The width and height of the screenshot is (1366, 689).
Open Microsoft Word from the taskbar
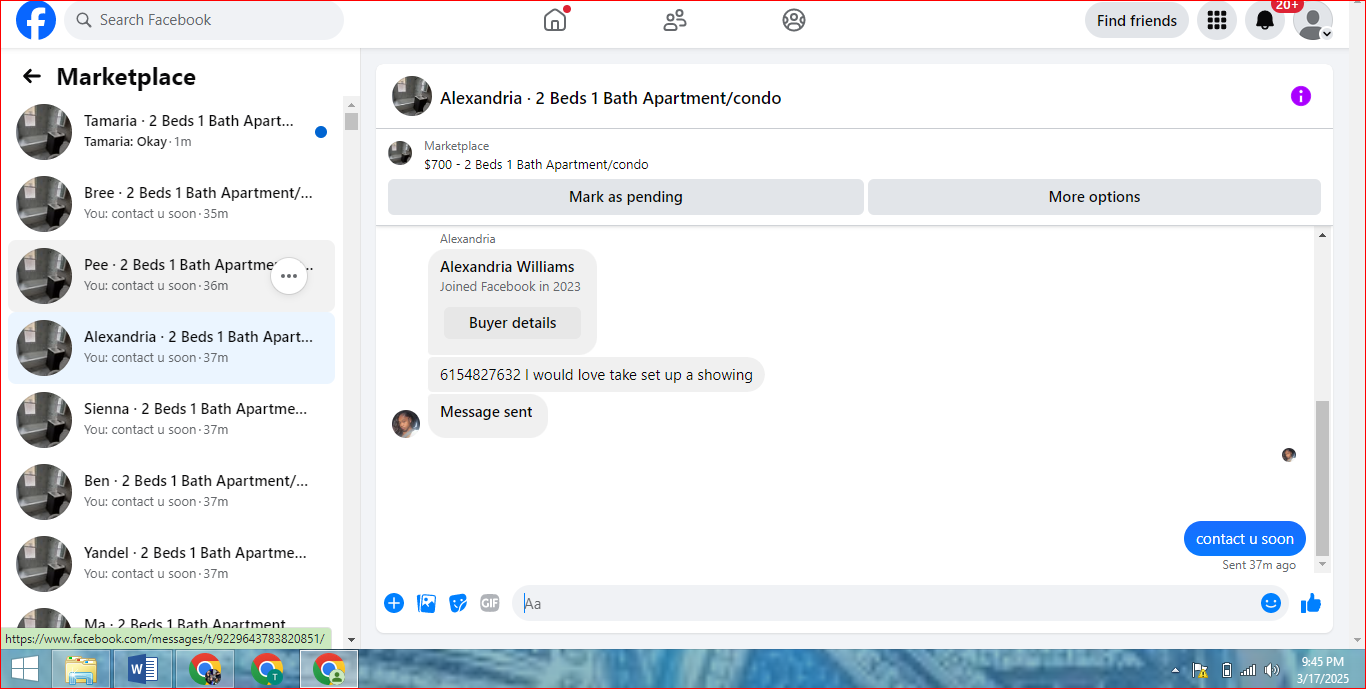click(143, 669)
